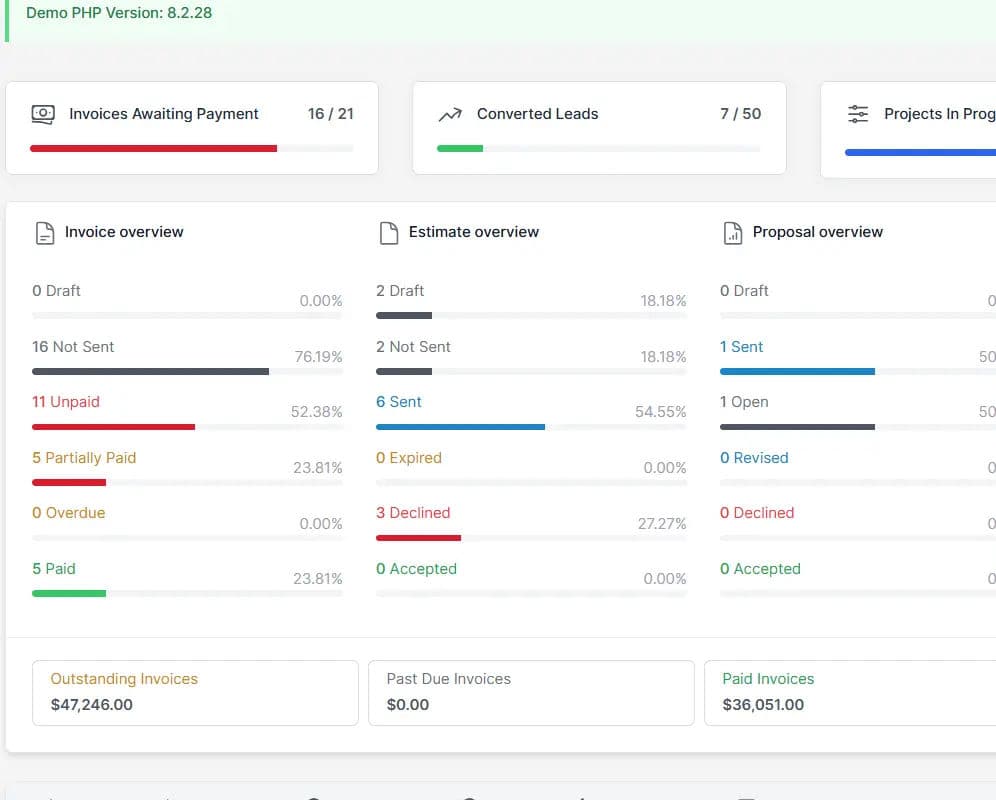
Task: View the 3 Declined estimates
Action: point(414,513)
